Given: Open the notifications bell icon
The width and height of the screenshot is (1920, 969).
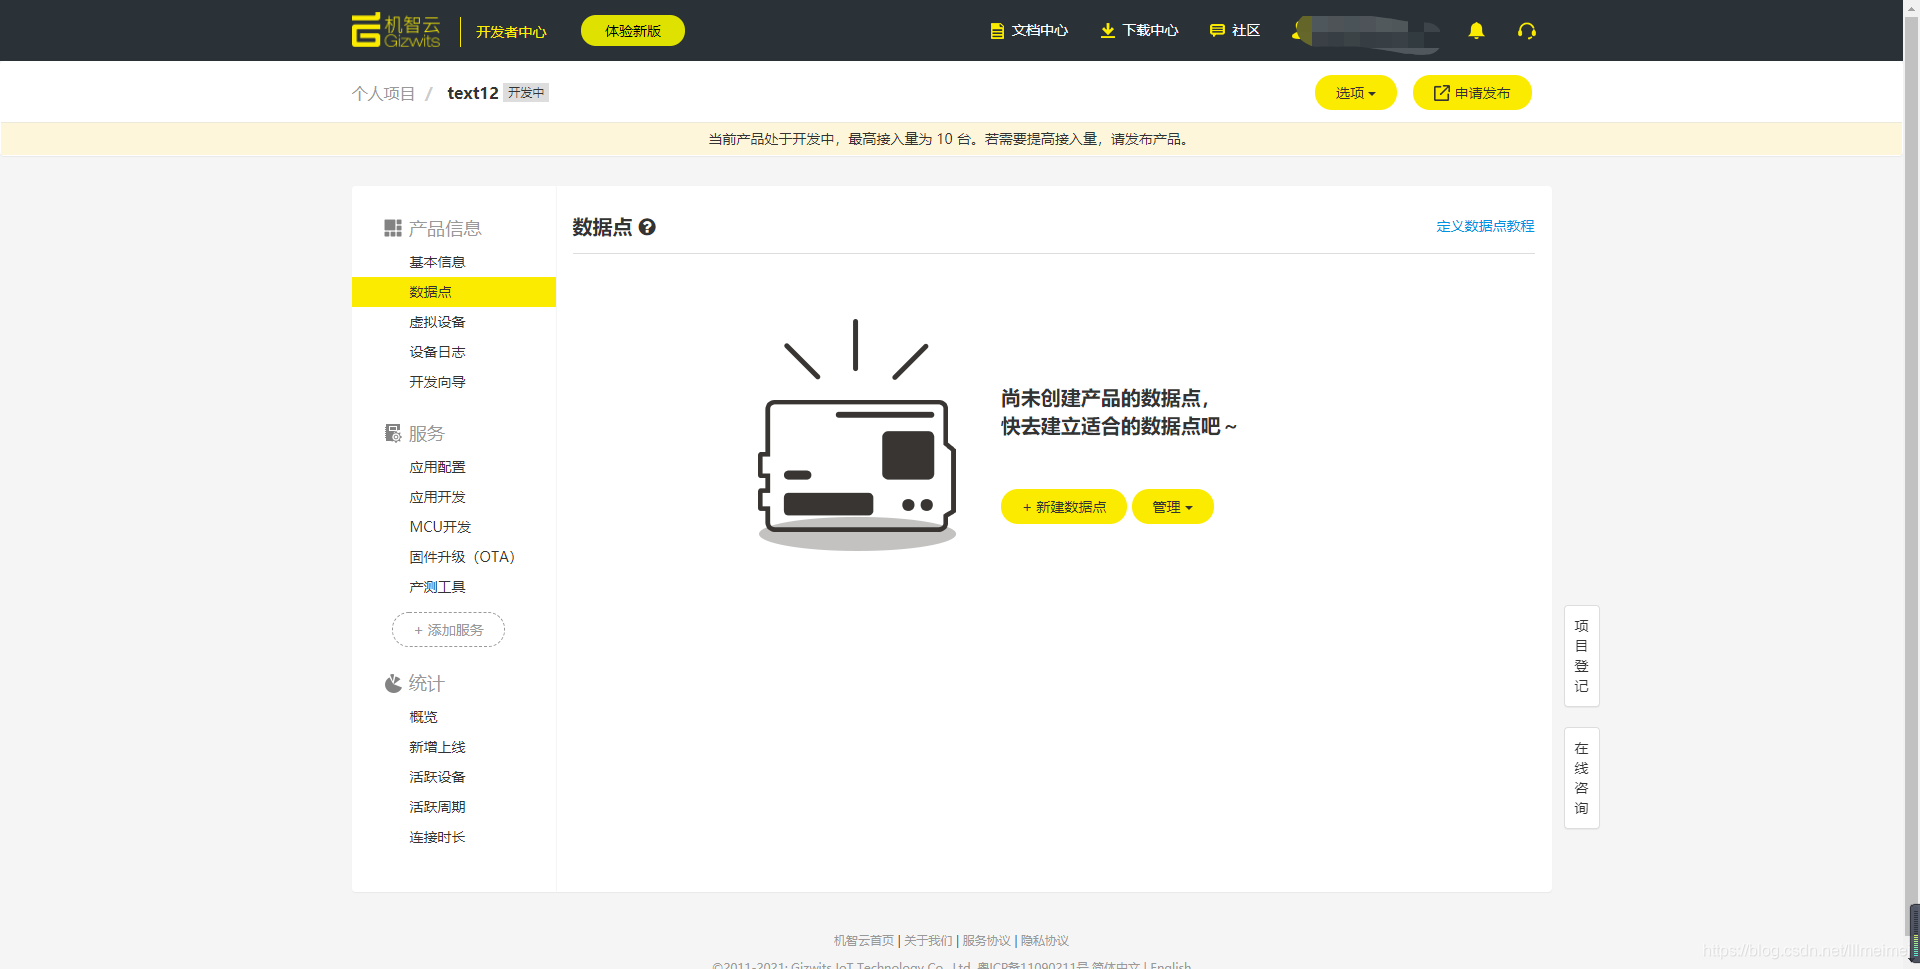Looking at the screenshot, I should click(1476, 30).
